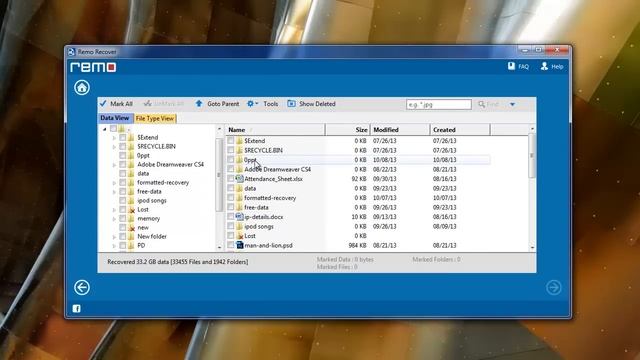Expand the $Extend tree node

(114, 138)
